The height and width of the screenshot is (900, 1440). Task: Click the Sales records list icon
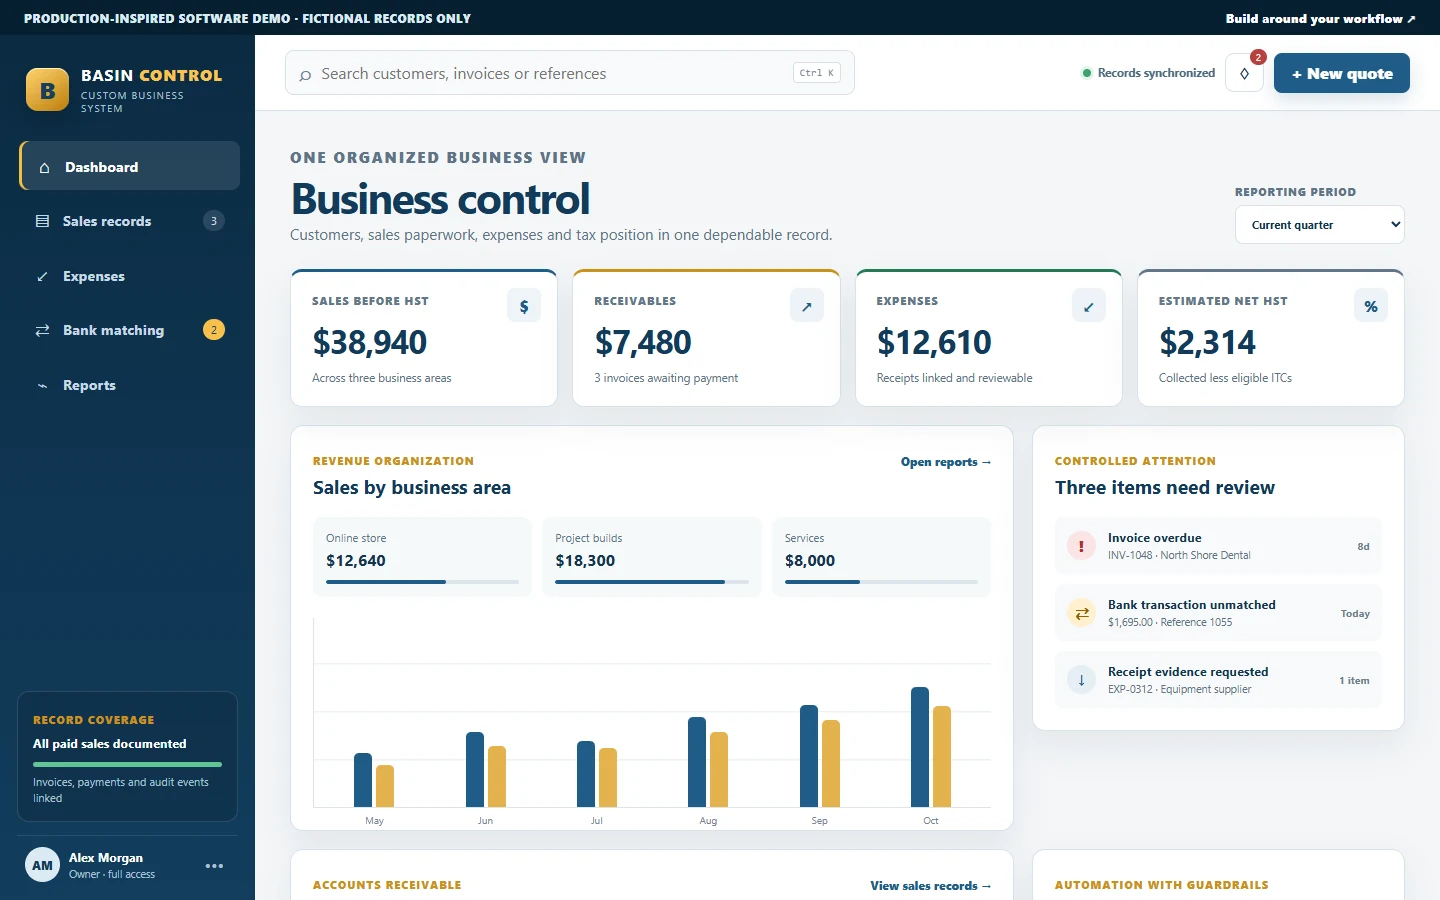(42, 221)
